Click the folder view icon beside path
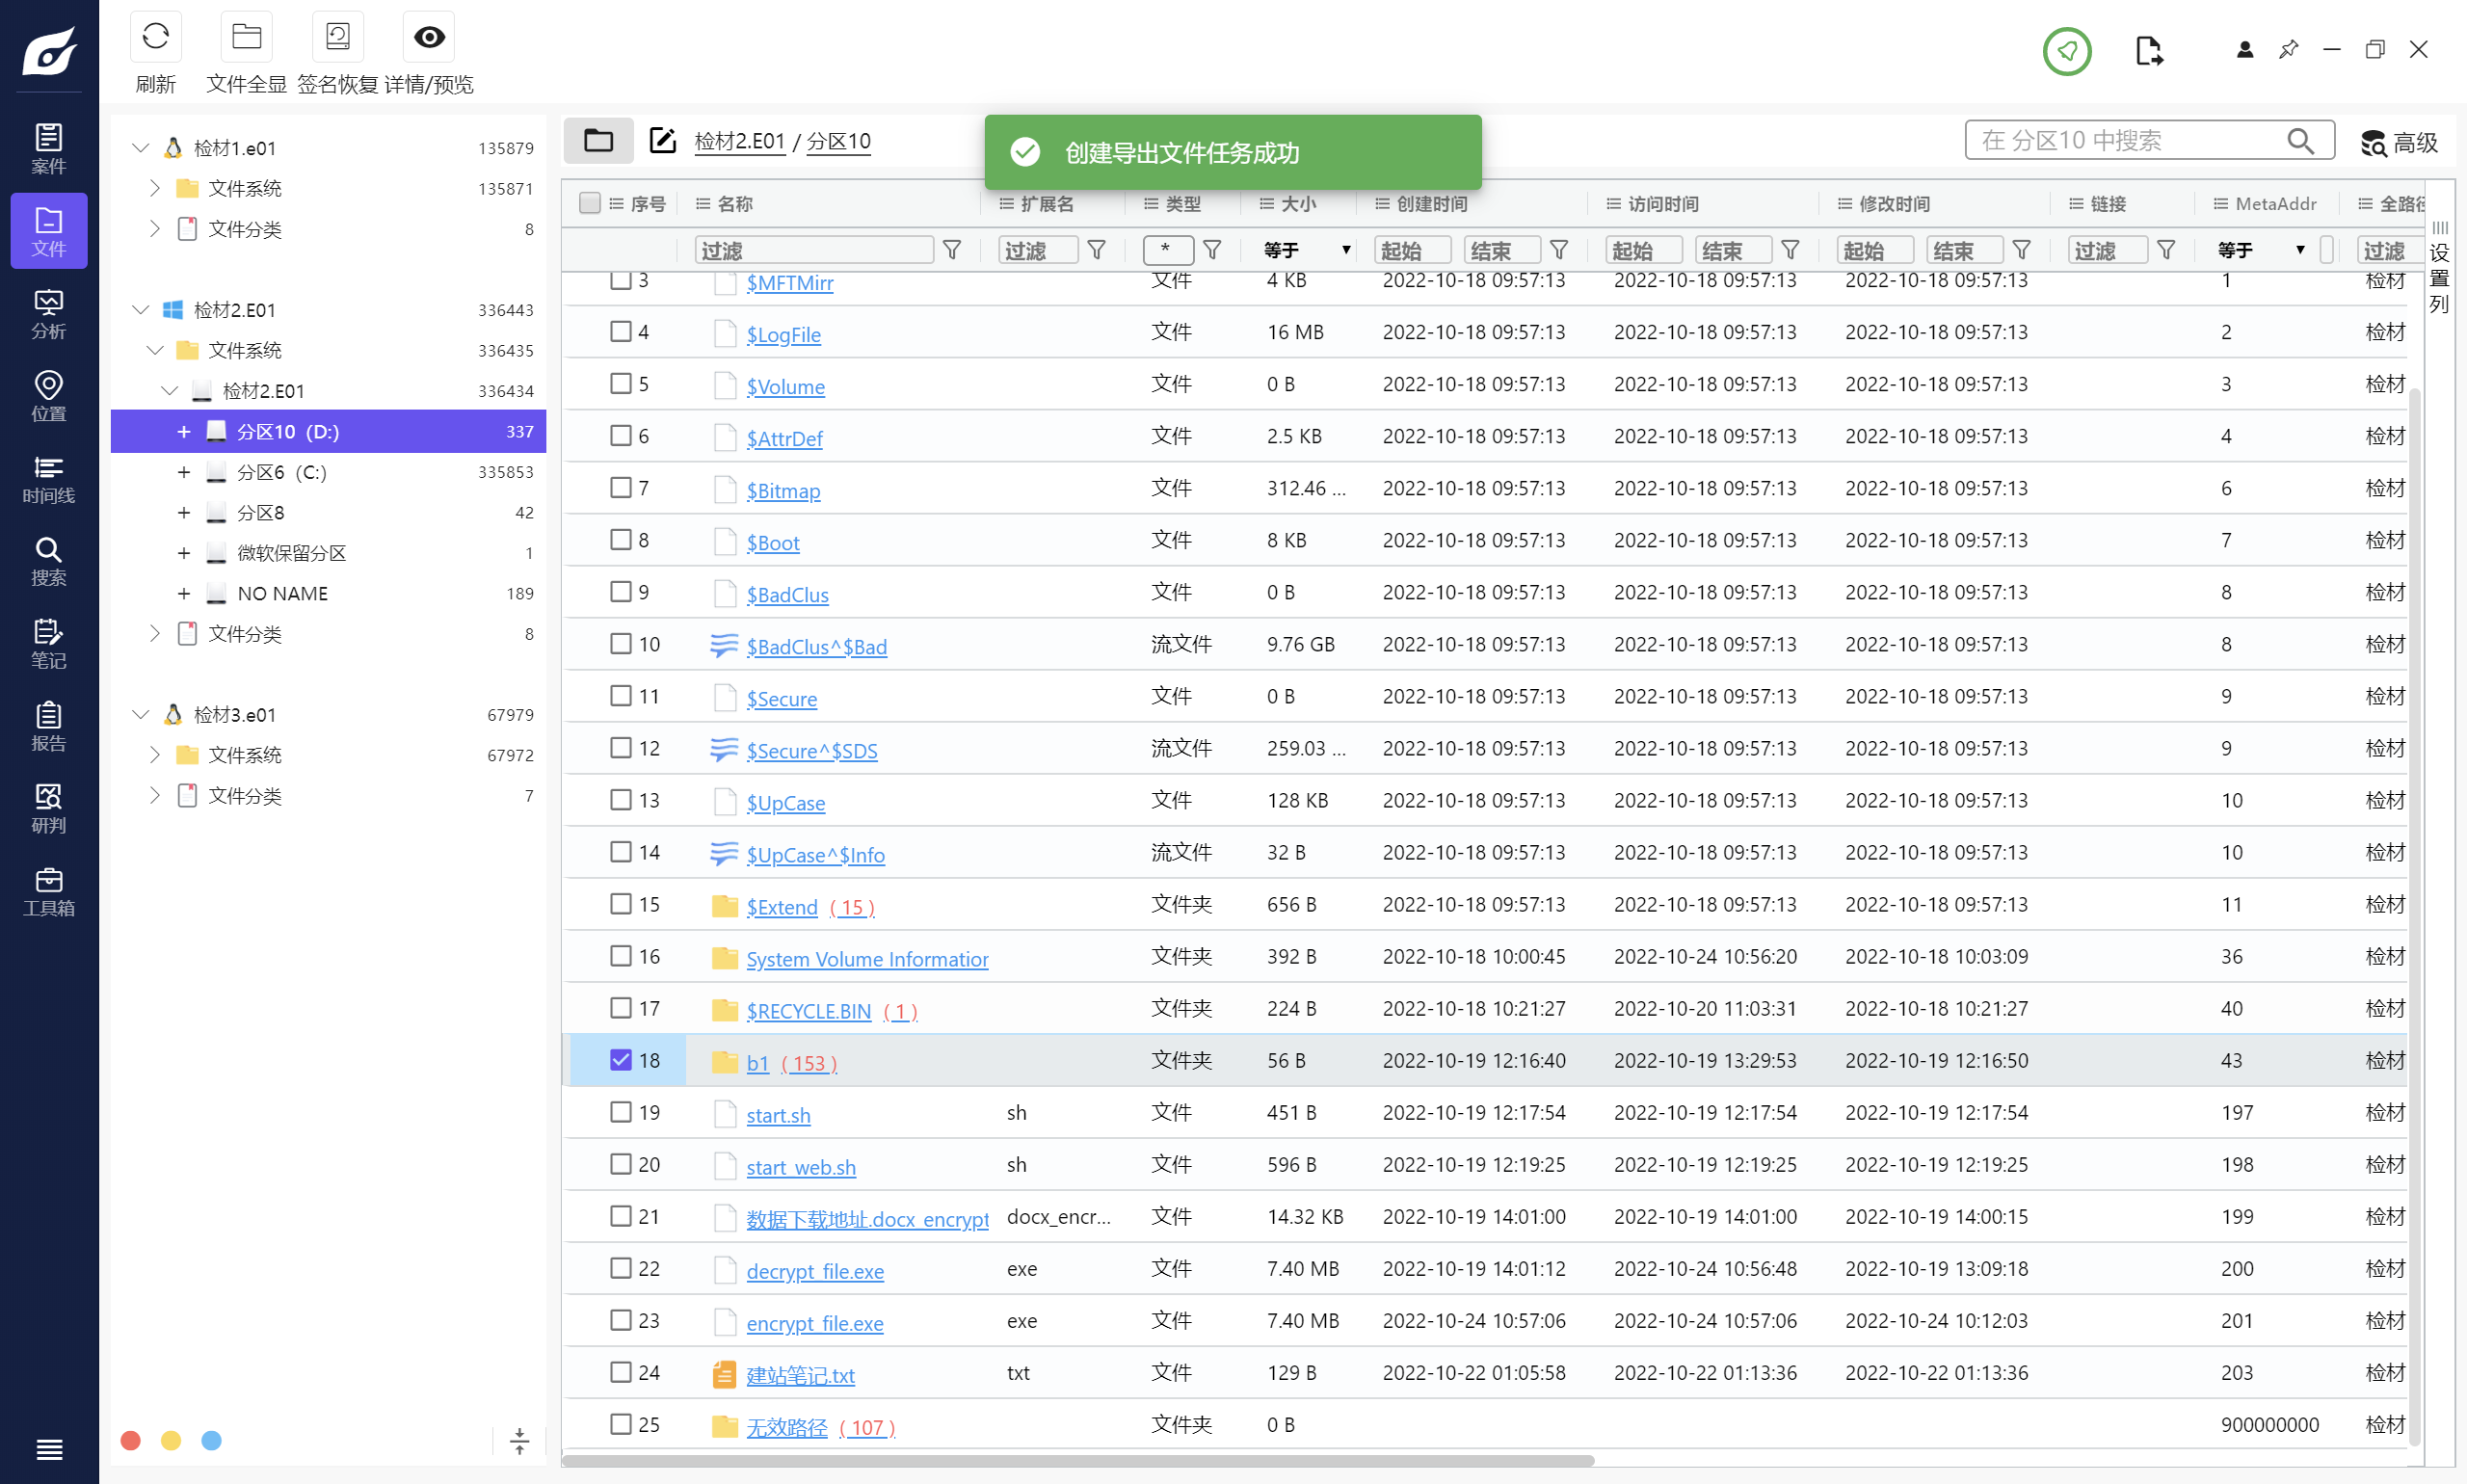 coord(599,140)
